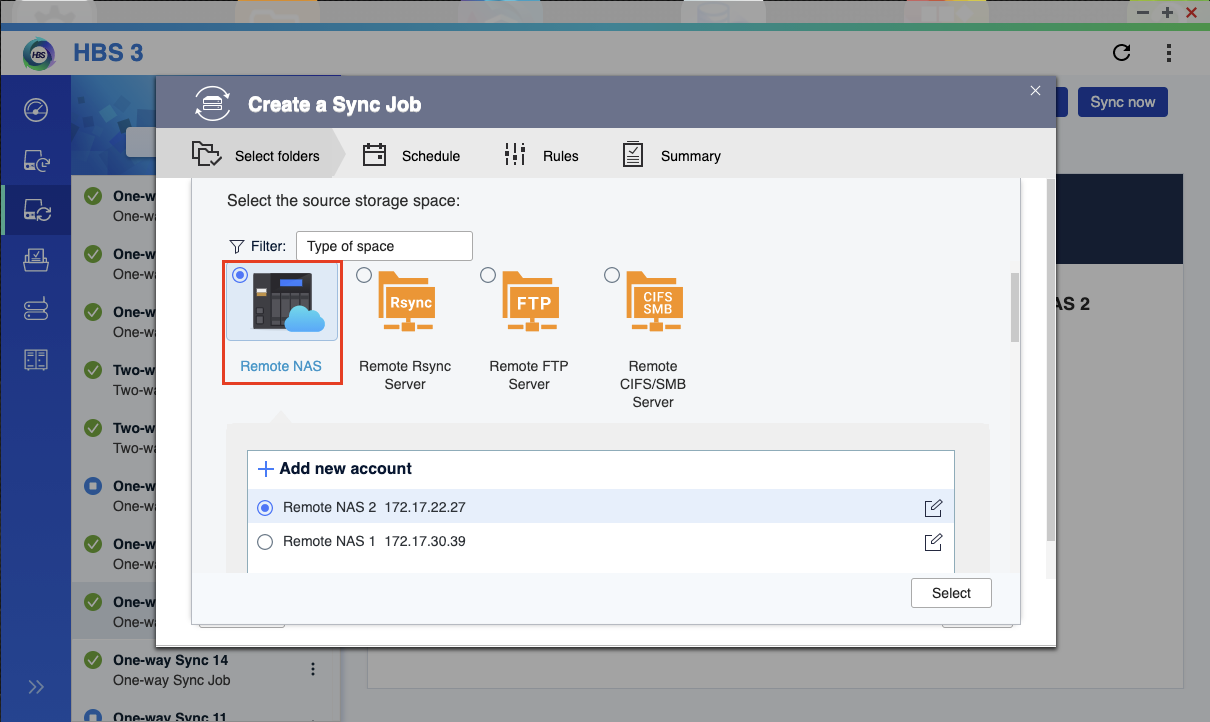Click the HBS 3 logo icon
The height and width of the screenshot is (722, 1210).
click(x=39, y=53)
